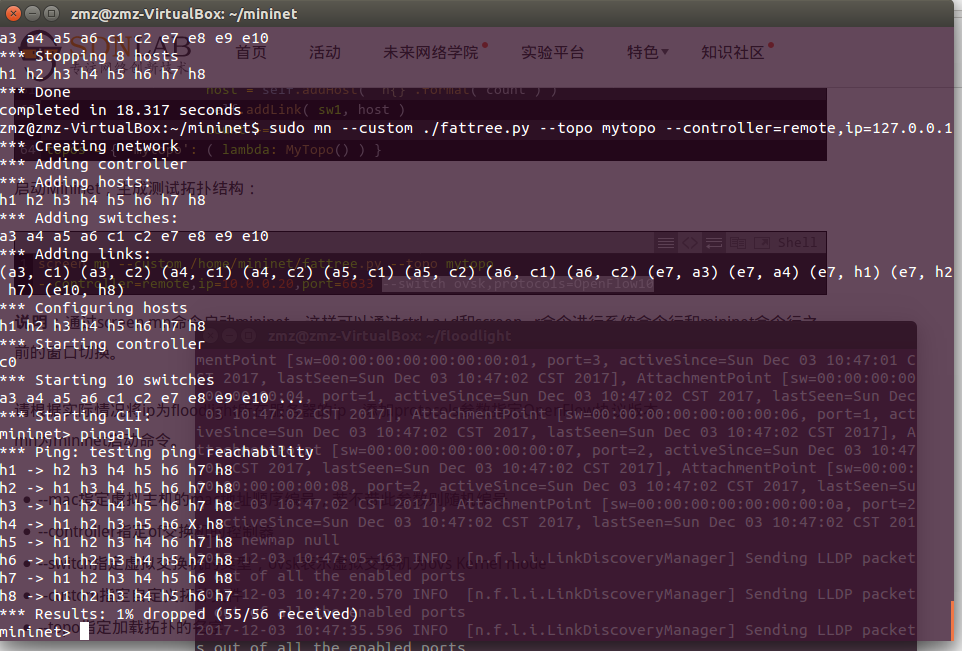Maximize the floodlight terminal window

[x=248, y=336]
